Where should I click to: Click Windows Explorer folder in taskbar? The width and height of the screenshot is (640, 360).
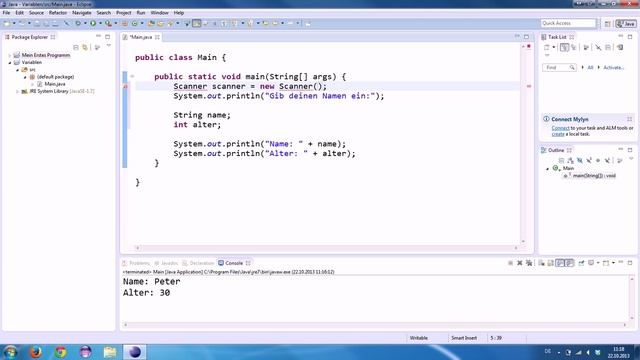[x=110, y=351]
